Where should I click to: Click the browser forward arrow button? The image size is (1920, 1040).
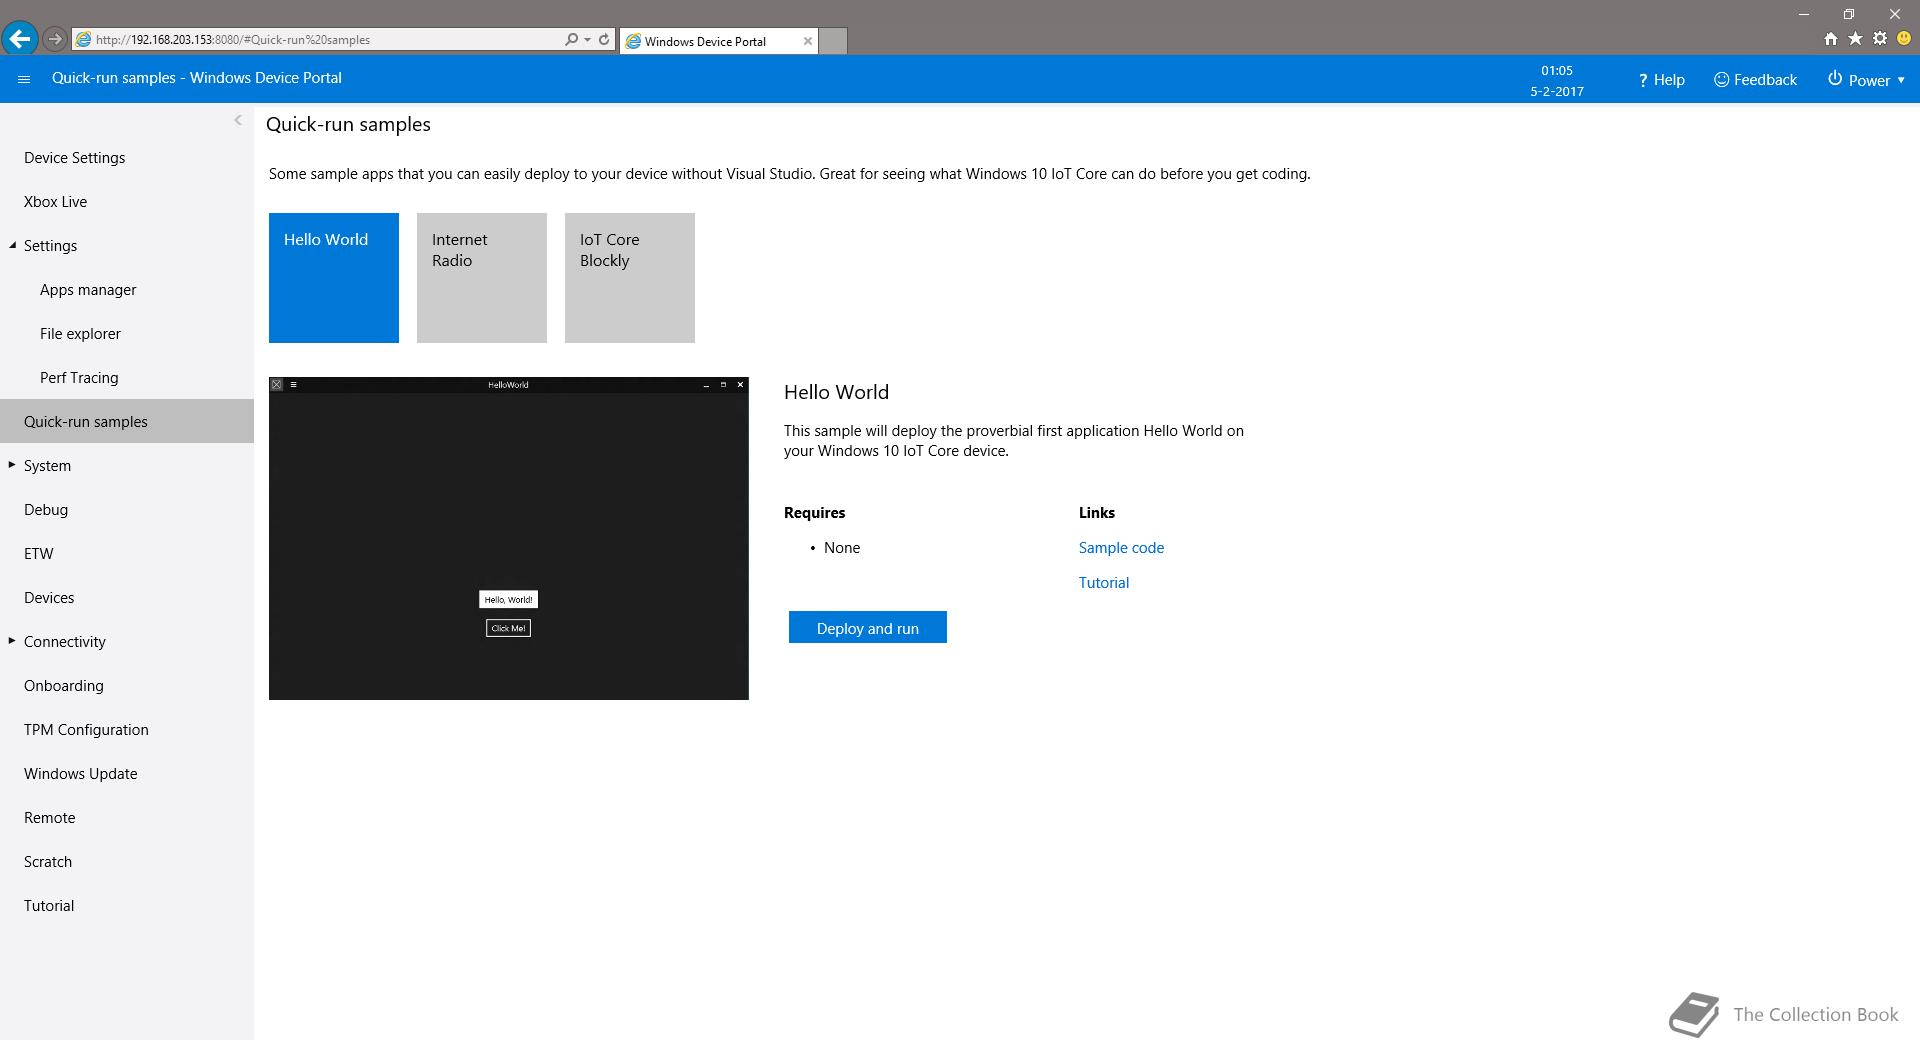(55, 39)
